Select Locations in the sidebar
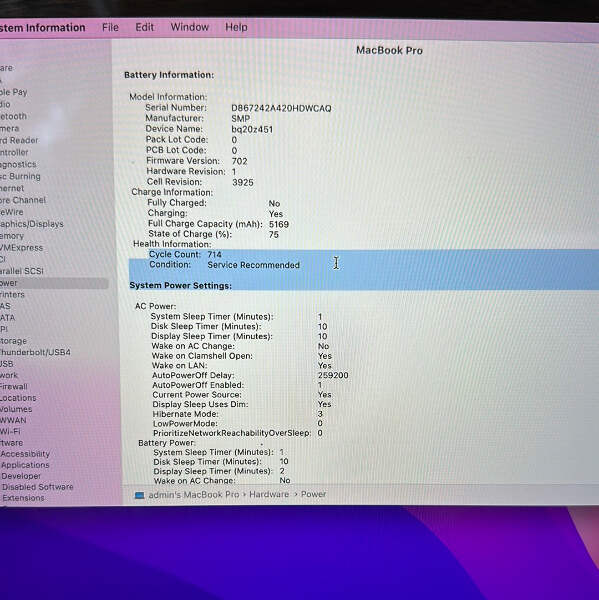This screenshot has height=600, width=599. (x=18, y=398)
